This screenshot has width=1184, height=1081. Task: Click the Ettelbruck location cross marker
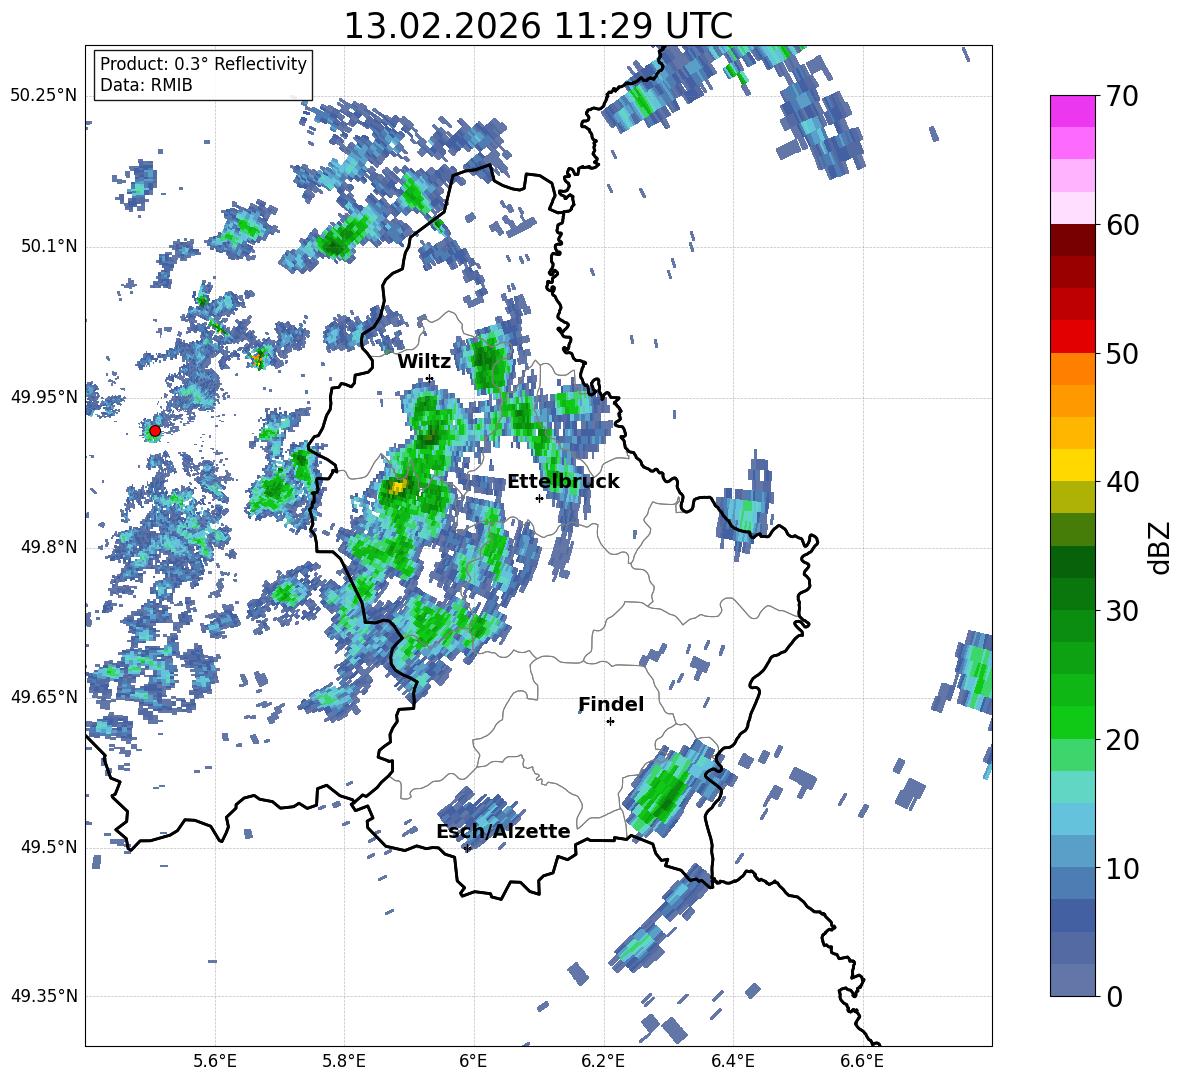point(539,498)
